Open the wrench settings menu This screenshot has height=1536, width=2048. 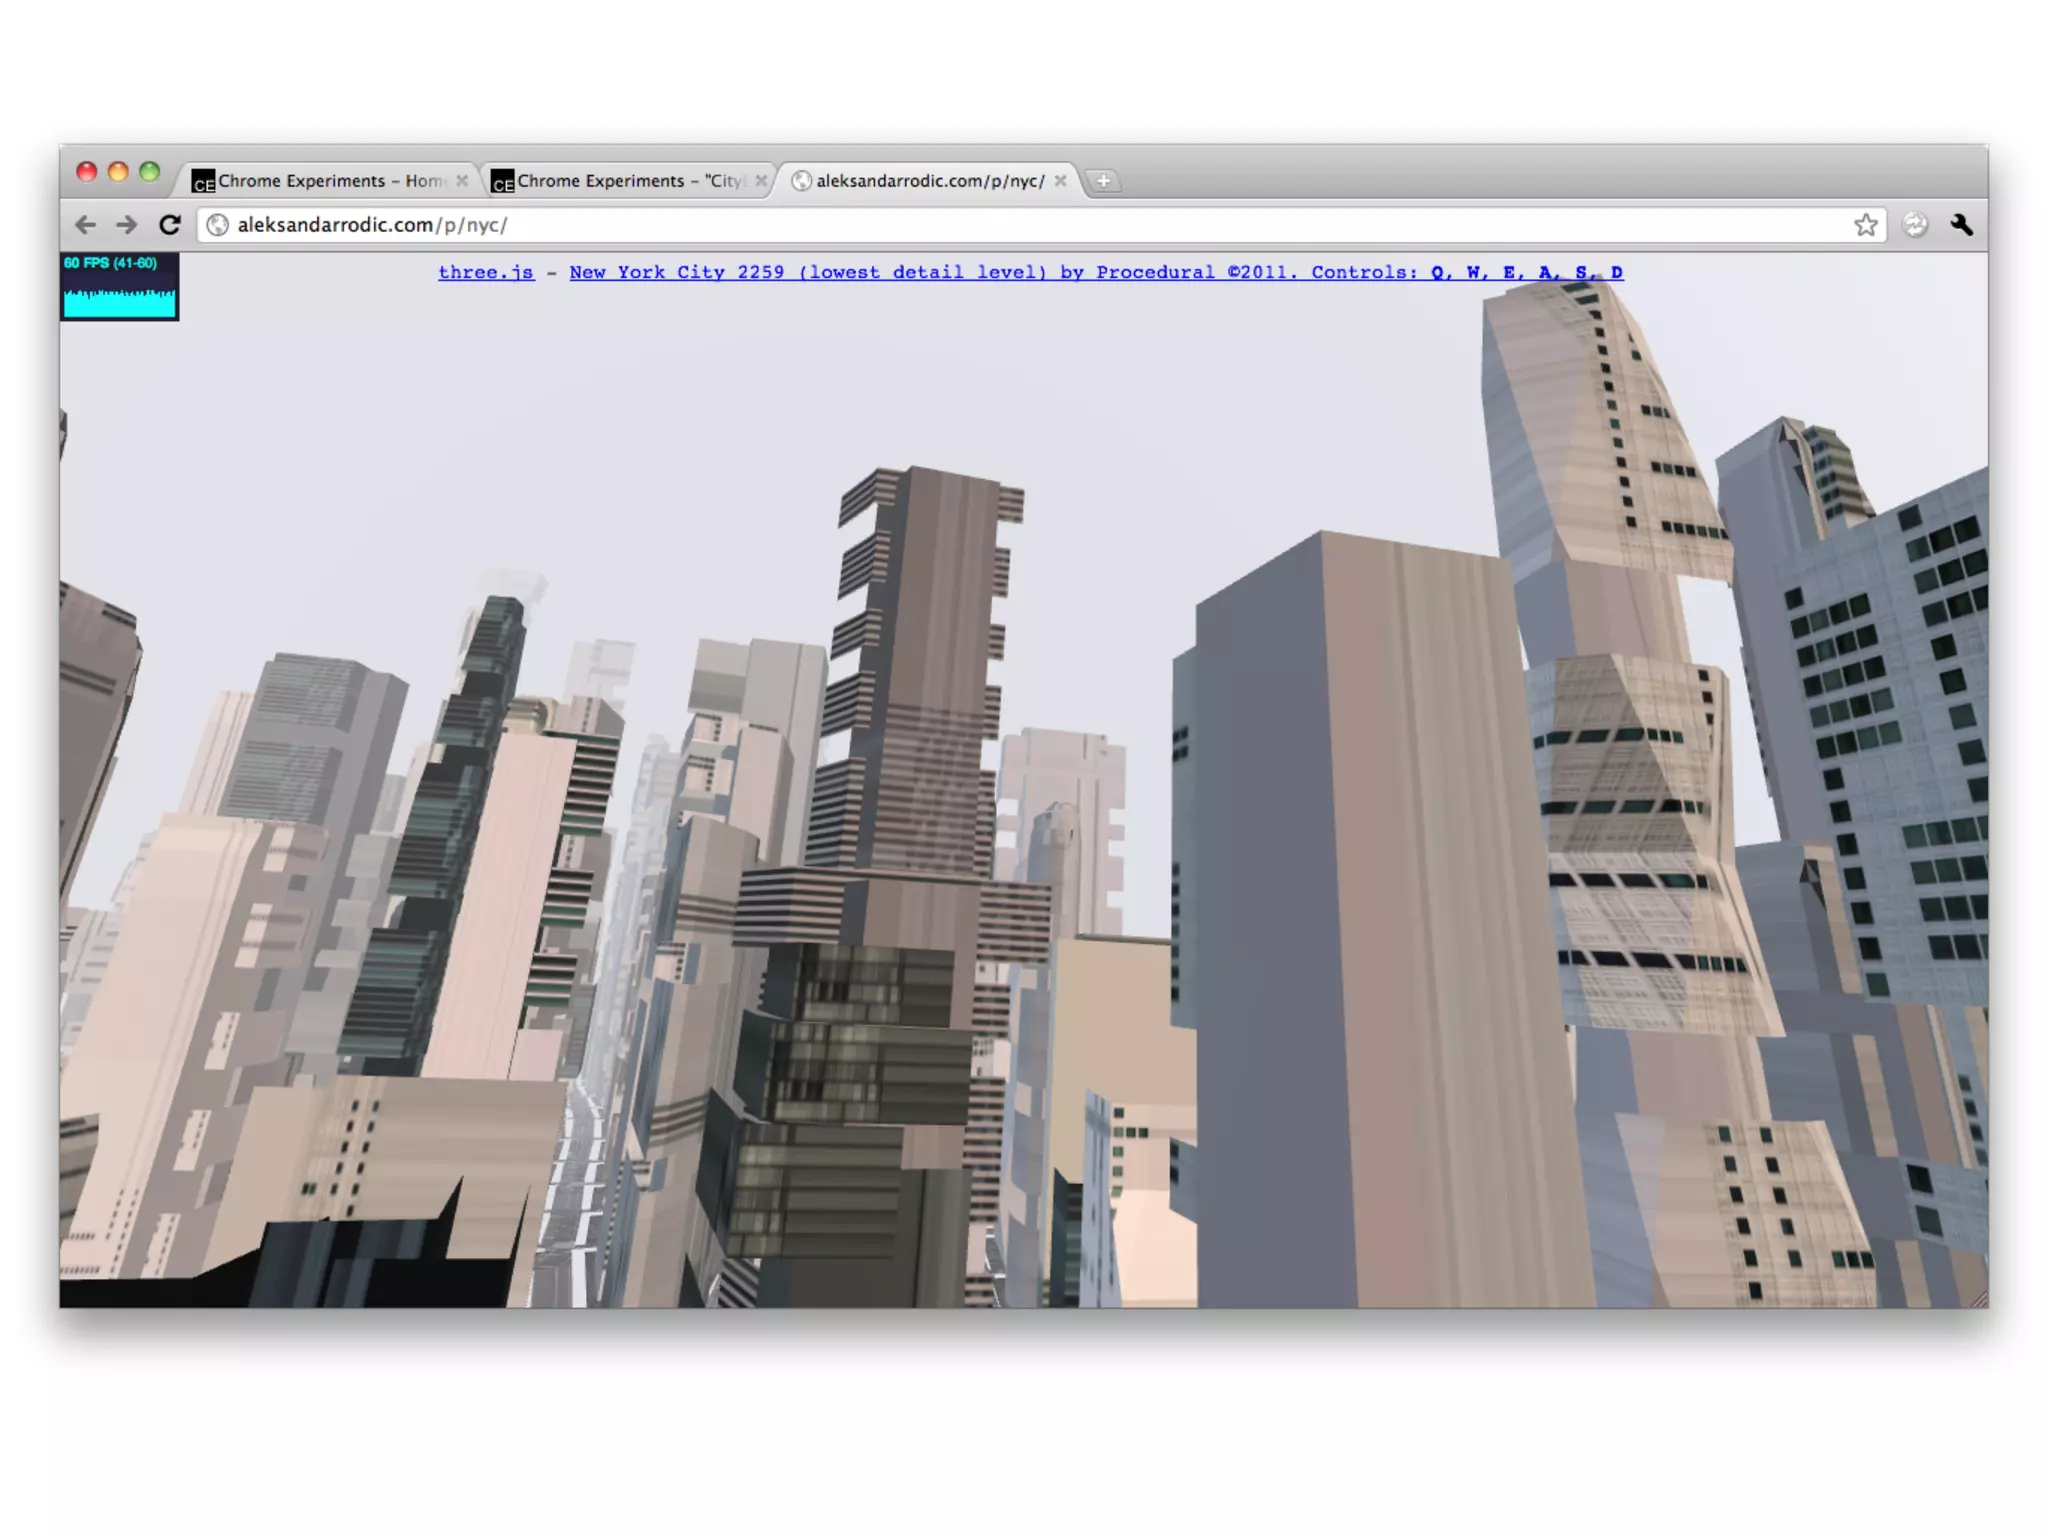tap(1961, 225)
